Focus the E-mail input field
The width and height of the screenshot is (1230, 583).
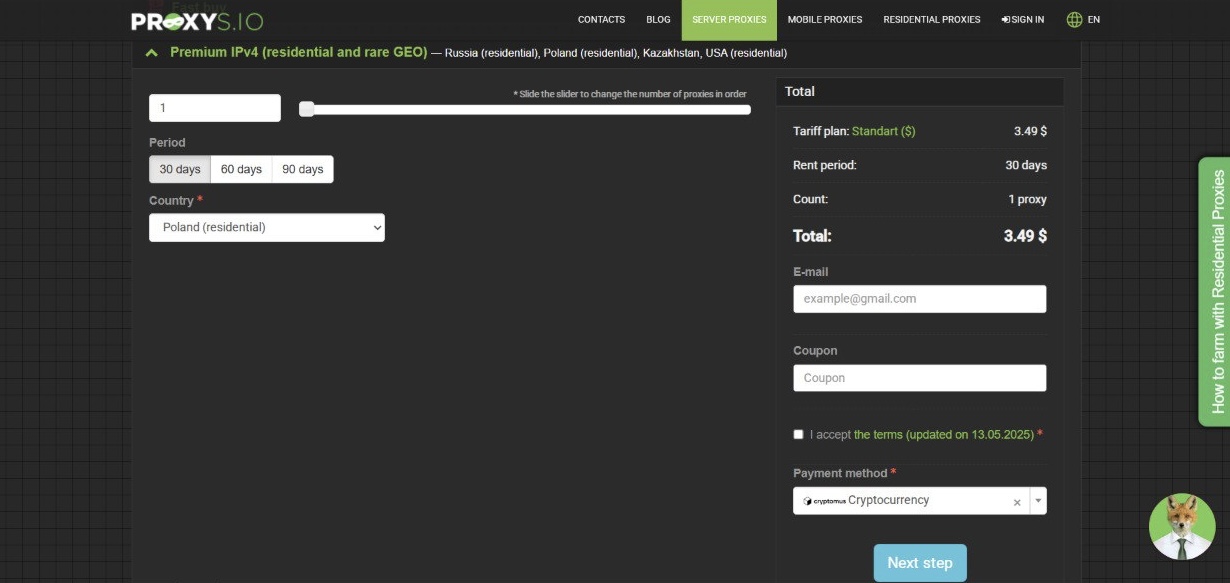point(920,299)
